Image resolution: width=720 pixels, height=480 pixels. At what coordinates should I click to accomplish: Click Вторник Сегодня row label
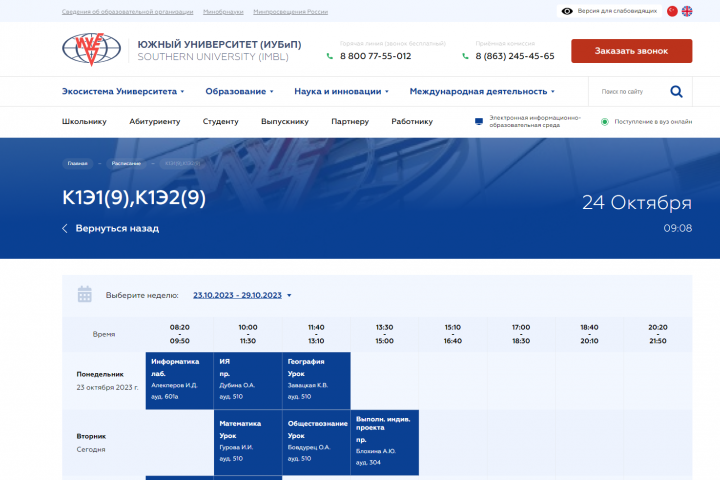(91, 442)
